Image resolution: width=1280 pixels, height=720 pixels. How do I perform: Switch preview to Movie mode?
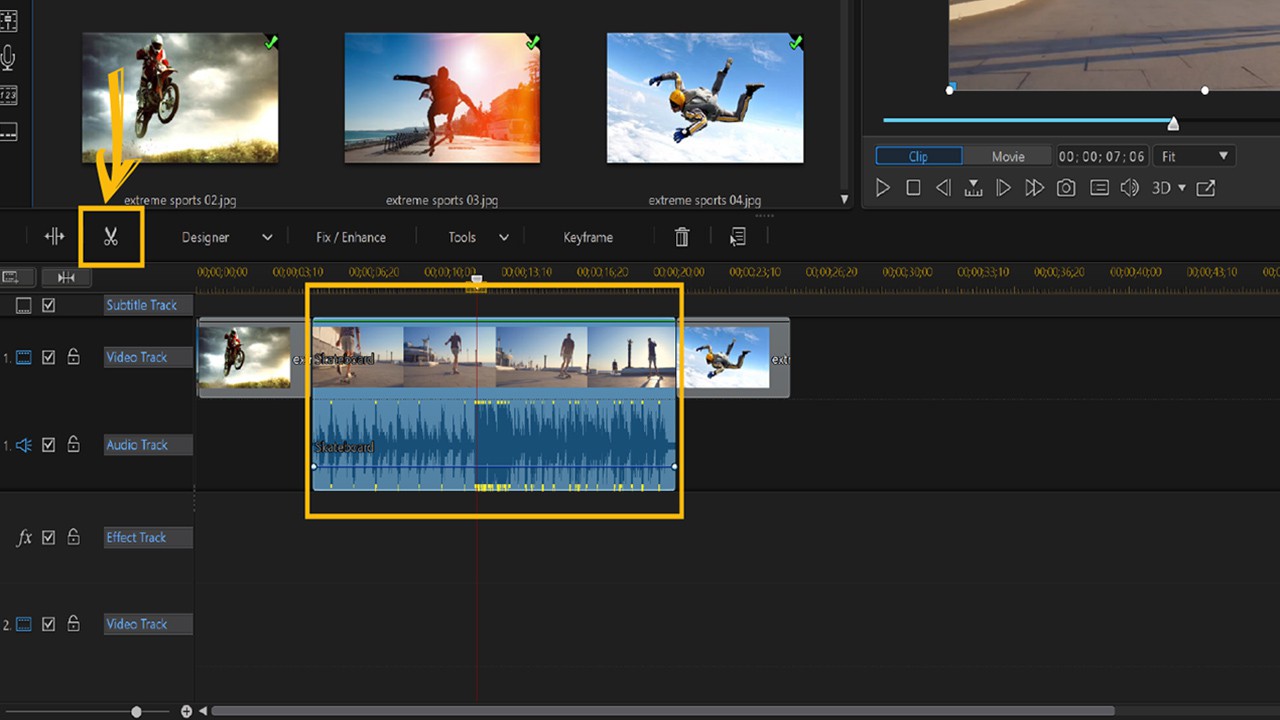(1008, 156)
